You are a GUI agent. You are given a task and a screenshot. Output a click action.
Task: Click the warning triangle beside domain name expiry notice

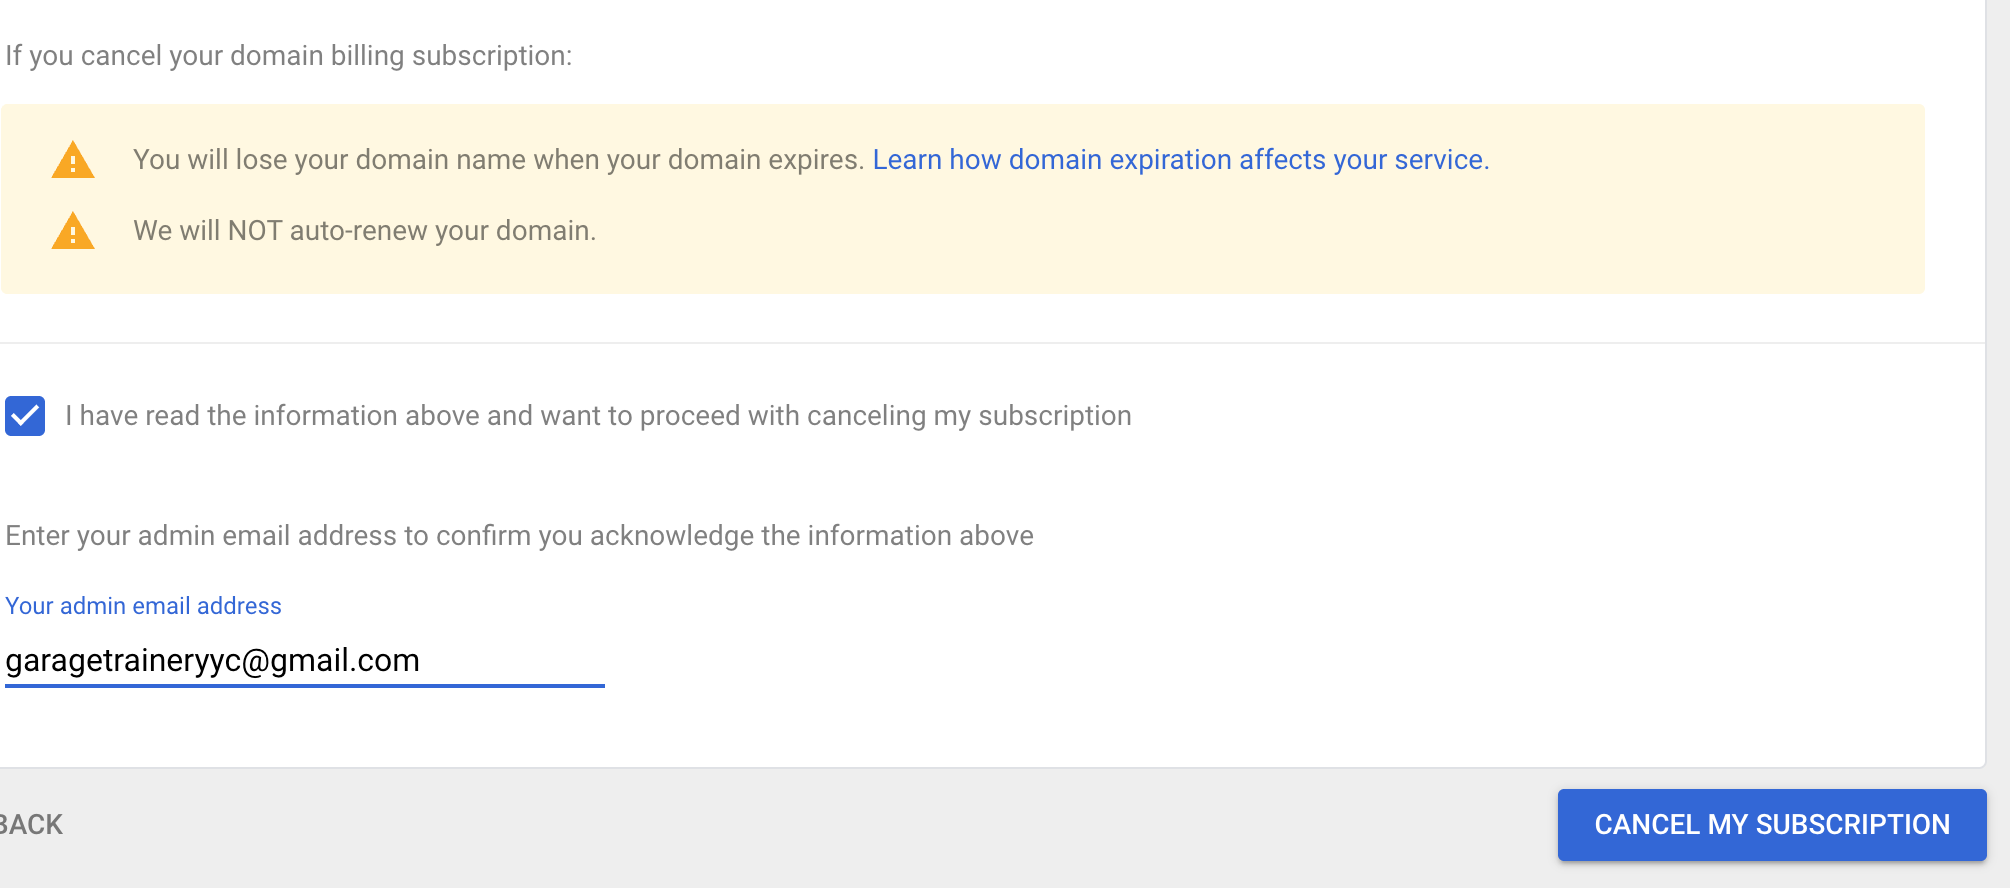tap(73, 161)
